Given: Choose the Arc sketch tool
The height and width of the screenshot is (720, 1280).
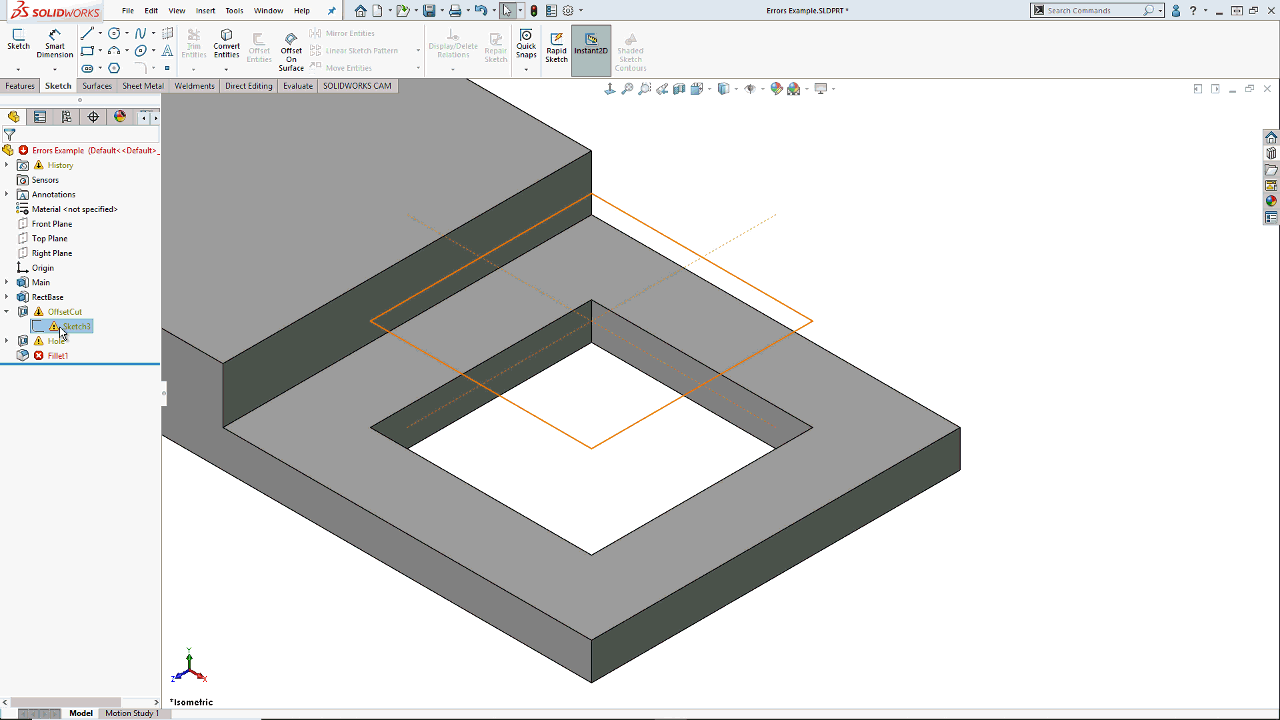Looking at the screenshot, I should click(x=114, y=51).
